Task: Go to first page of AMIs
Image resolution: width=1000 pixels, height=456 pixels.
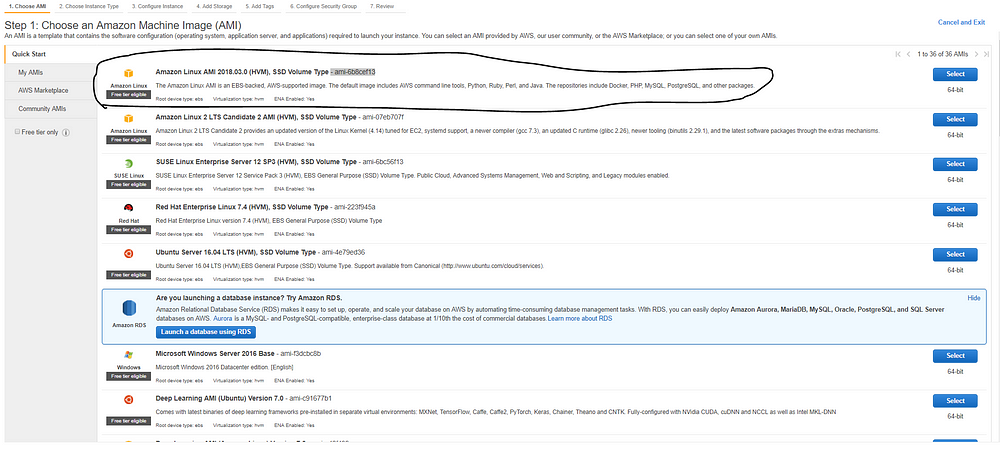Action: (898, 55)
